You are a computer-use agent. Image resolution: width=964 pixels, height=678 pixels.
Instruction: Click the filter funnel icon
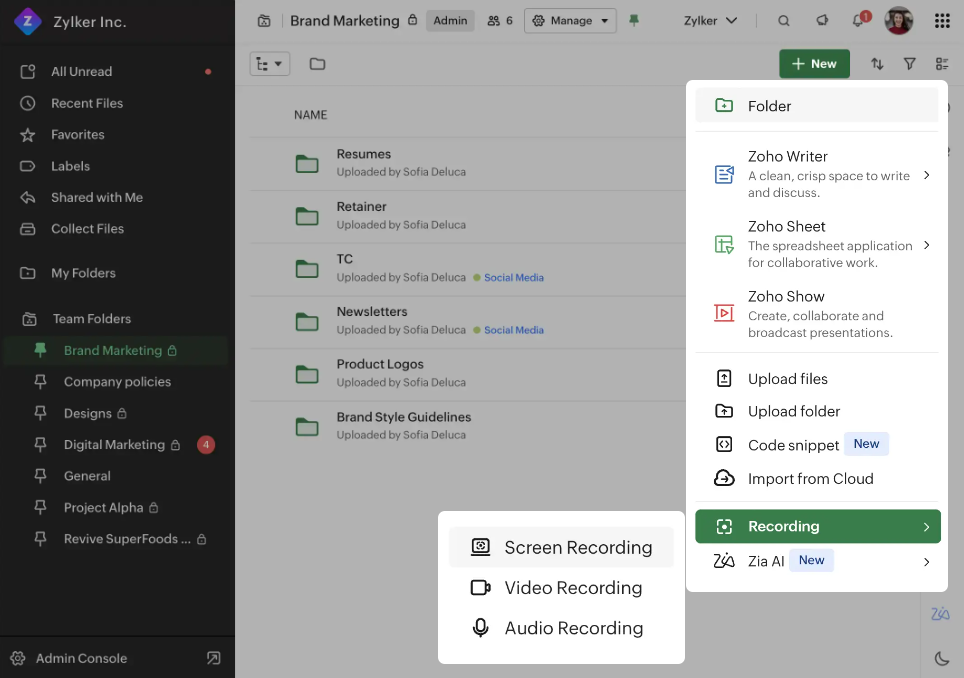[x=909, y=64]
